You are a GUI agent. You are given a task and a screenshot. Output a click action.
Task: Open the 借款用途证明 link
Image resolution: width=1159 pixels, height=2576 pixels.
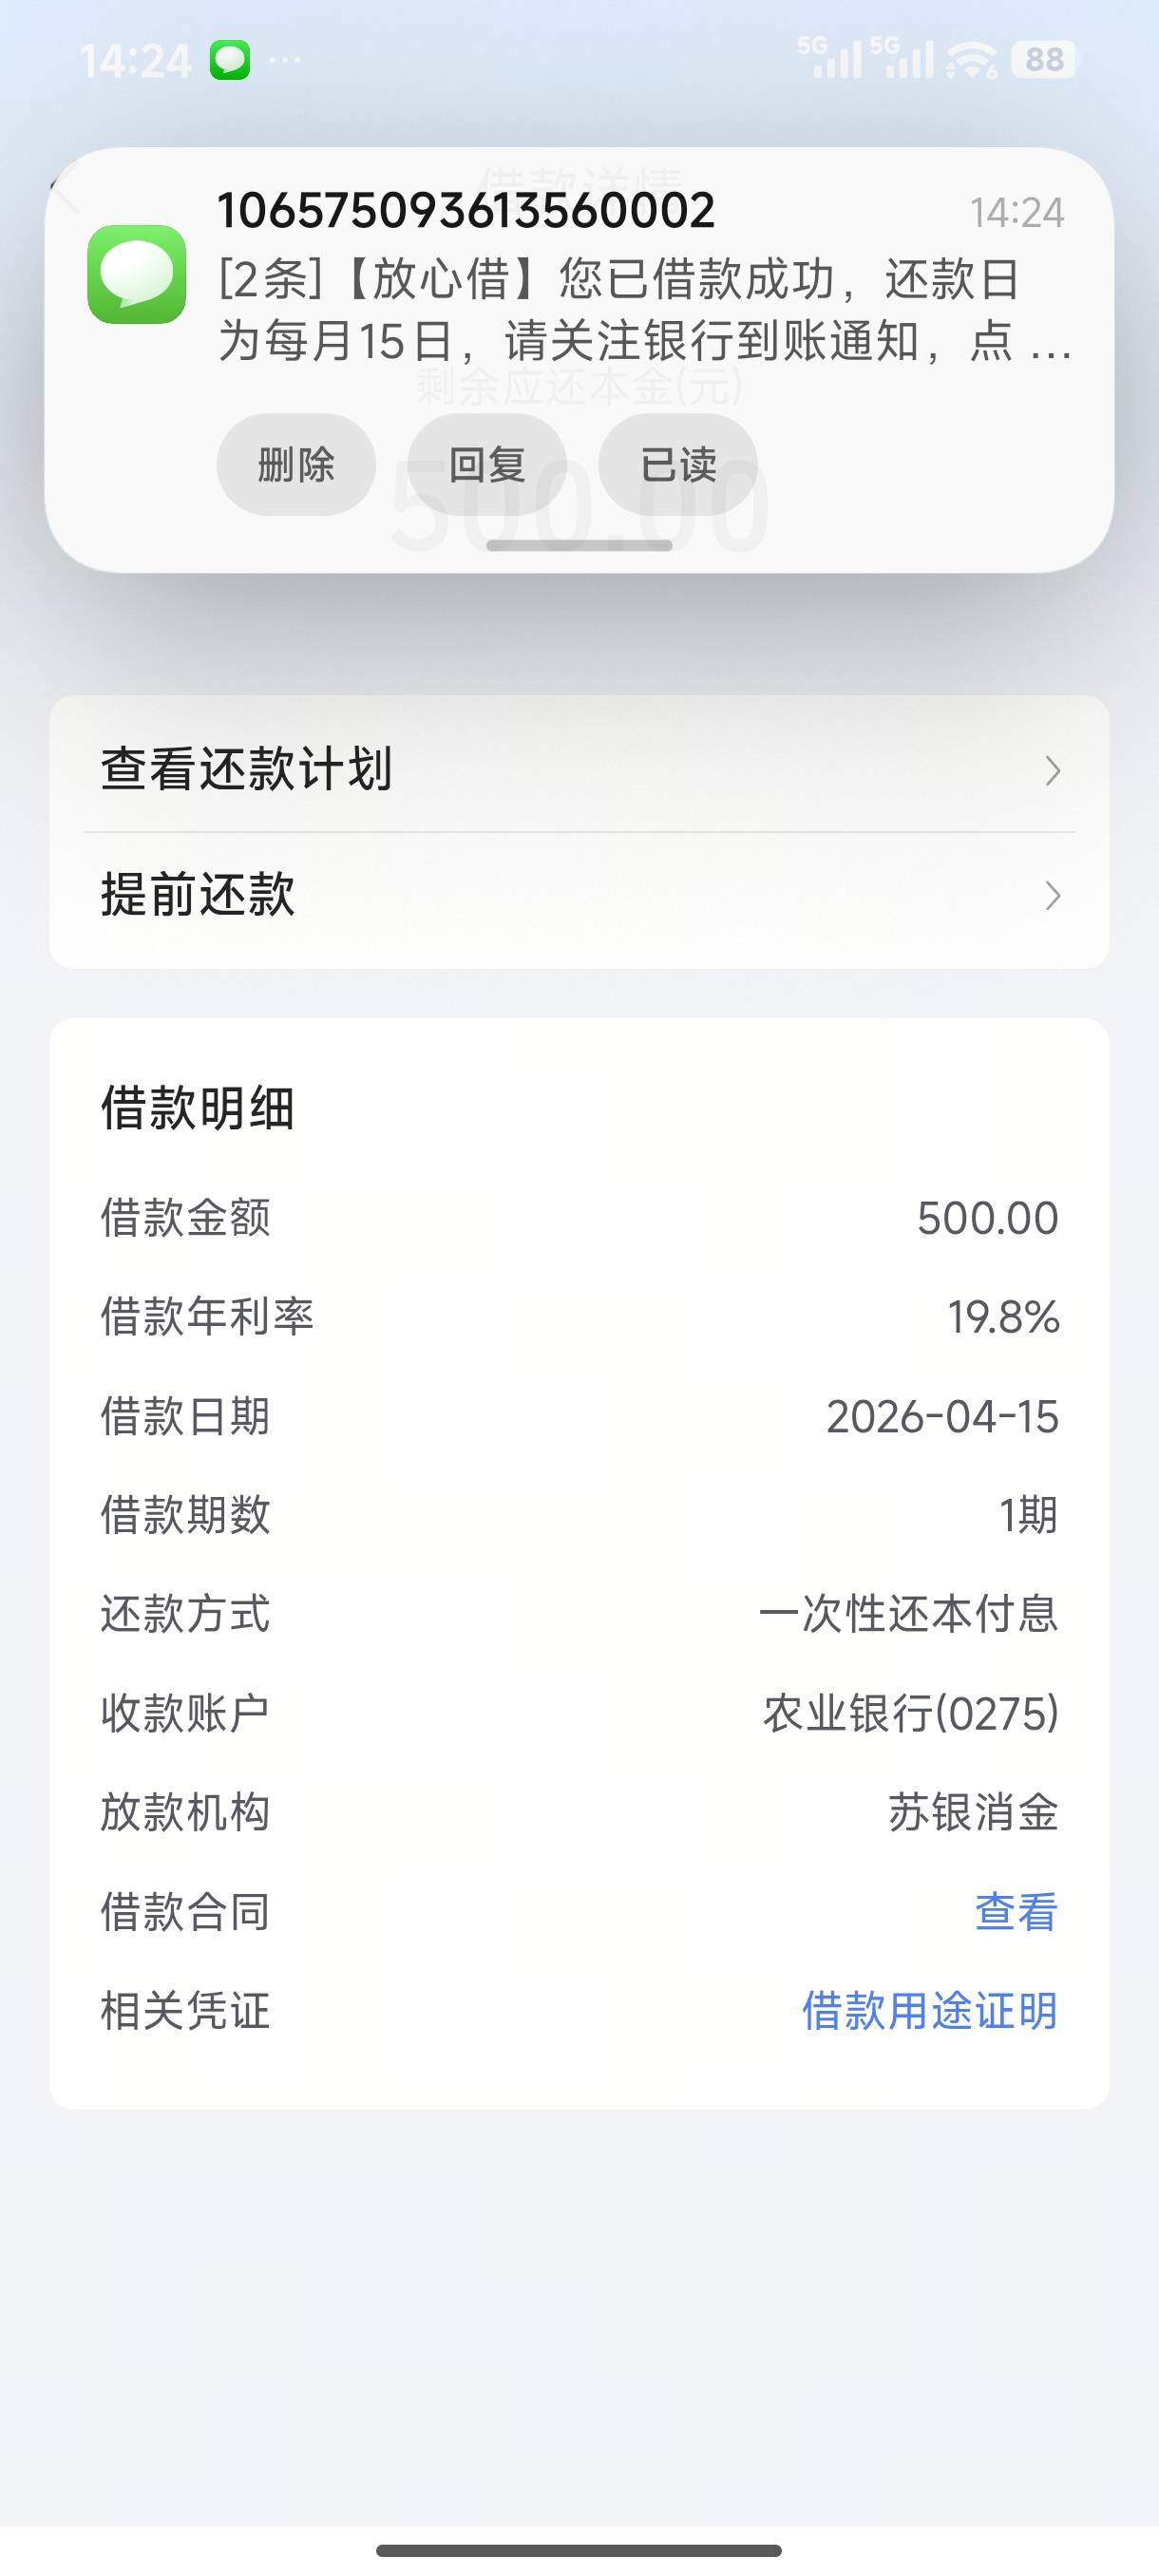pyautogui.click(x=929, y=2010)
